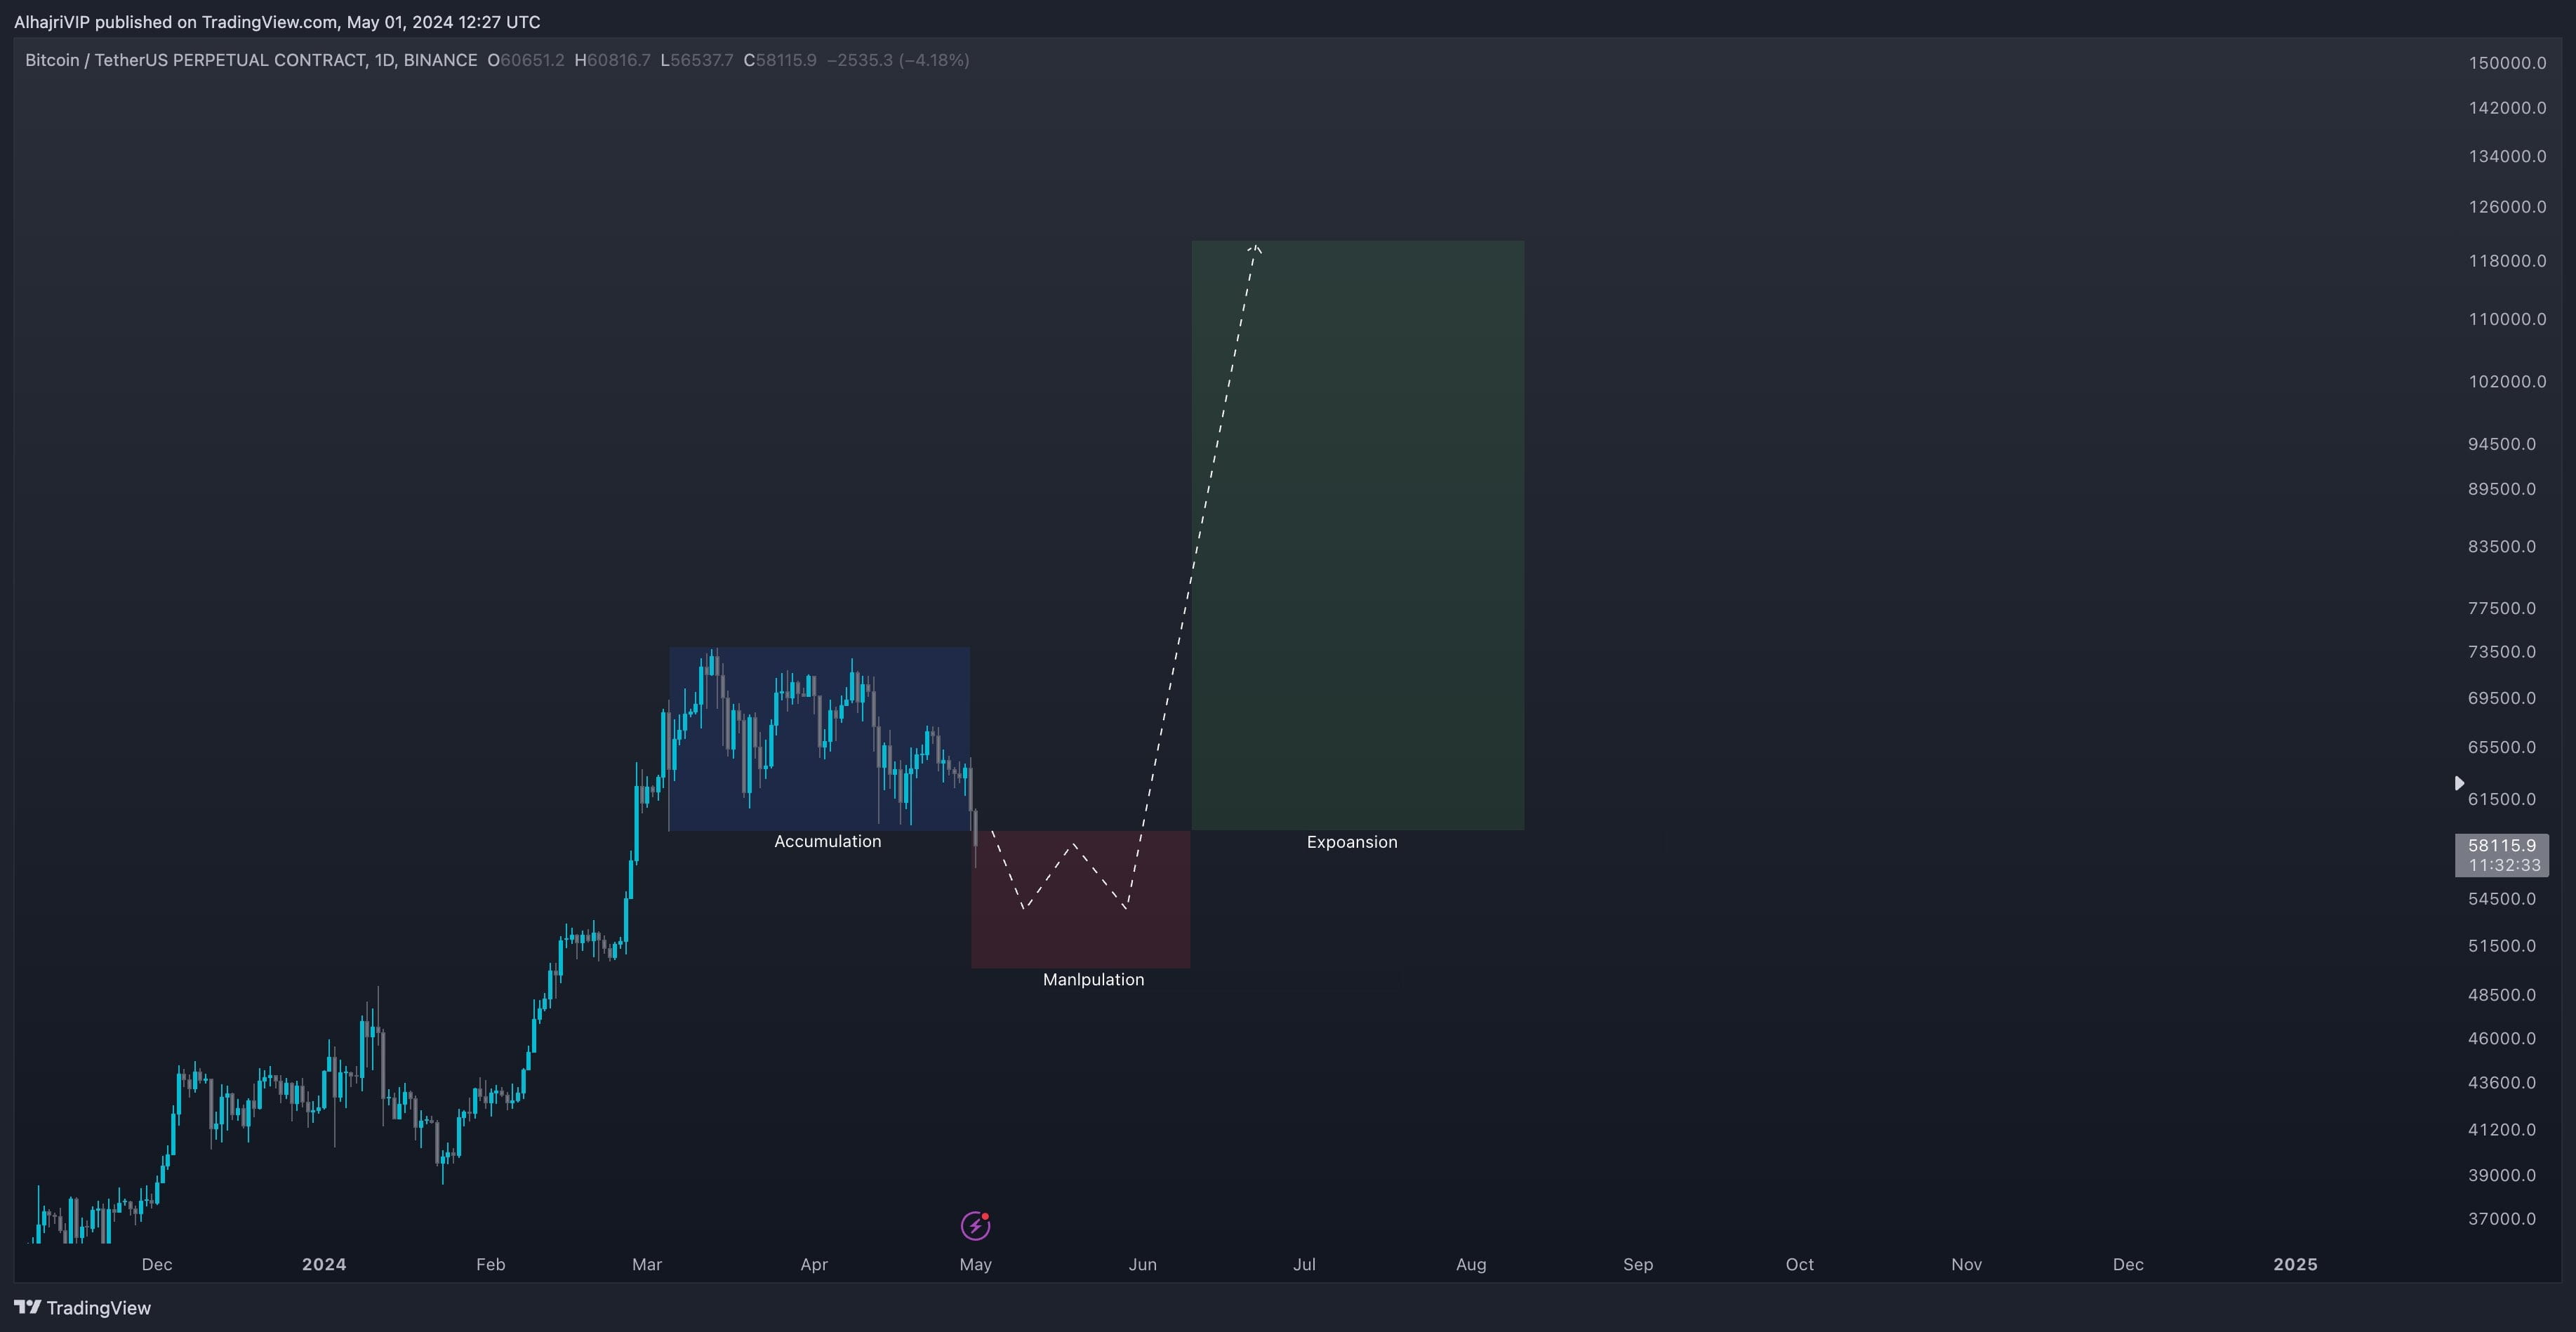Click the Sep label on time axis
Screen dimensions: 2576x1332
pos(1638,1264)
